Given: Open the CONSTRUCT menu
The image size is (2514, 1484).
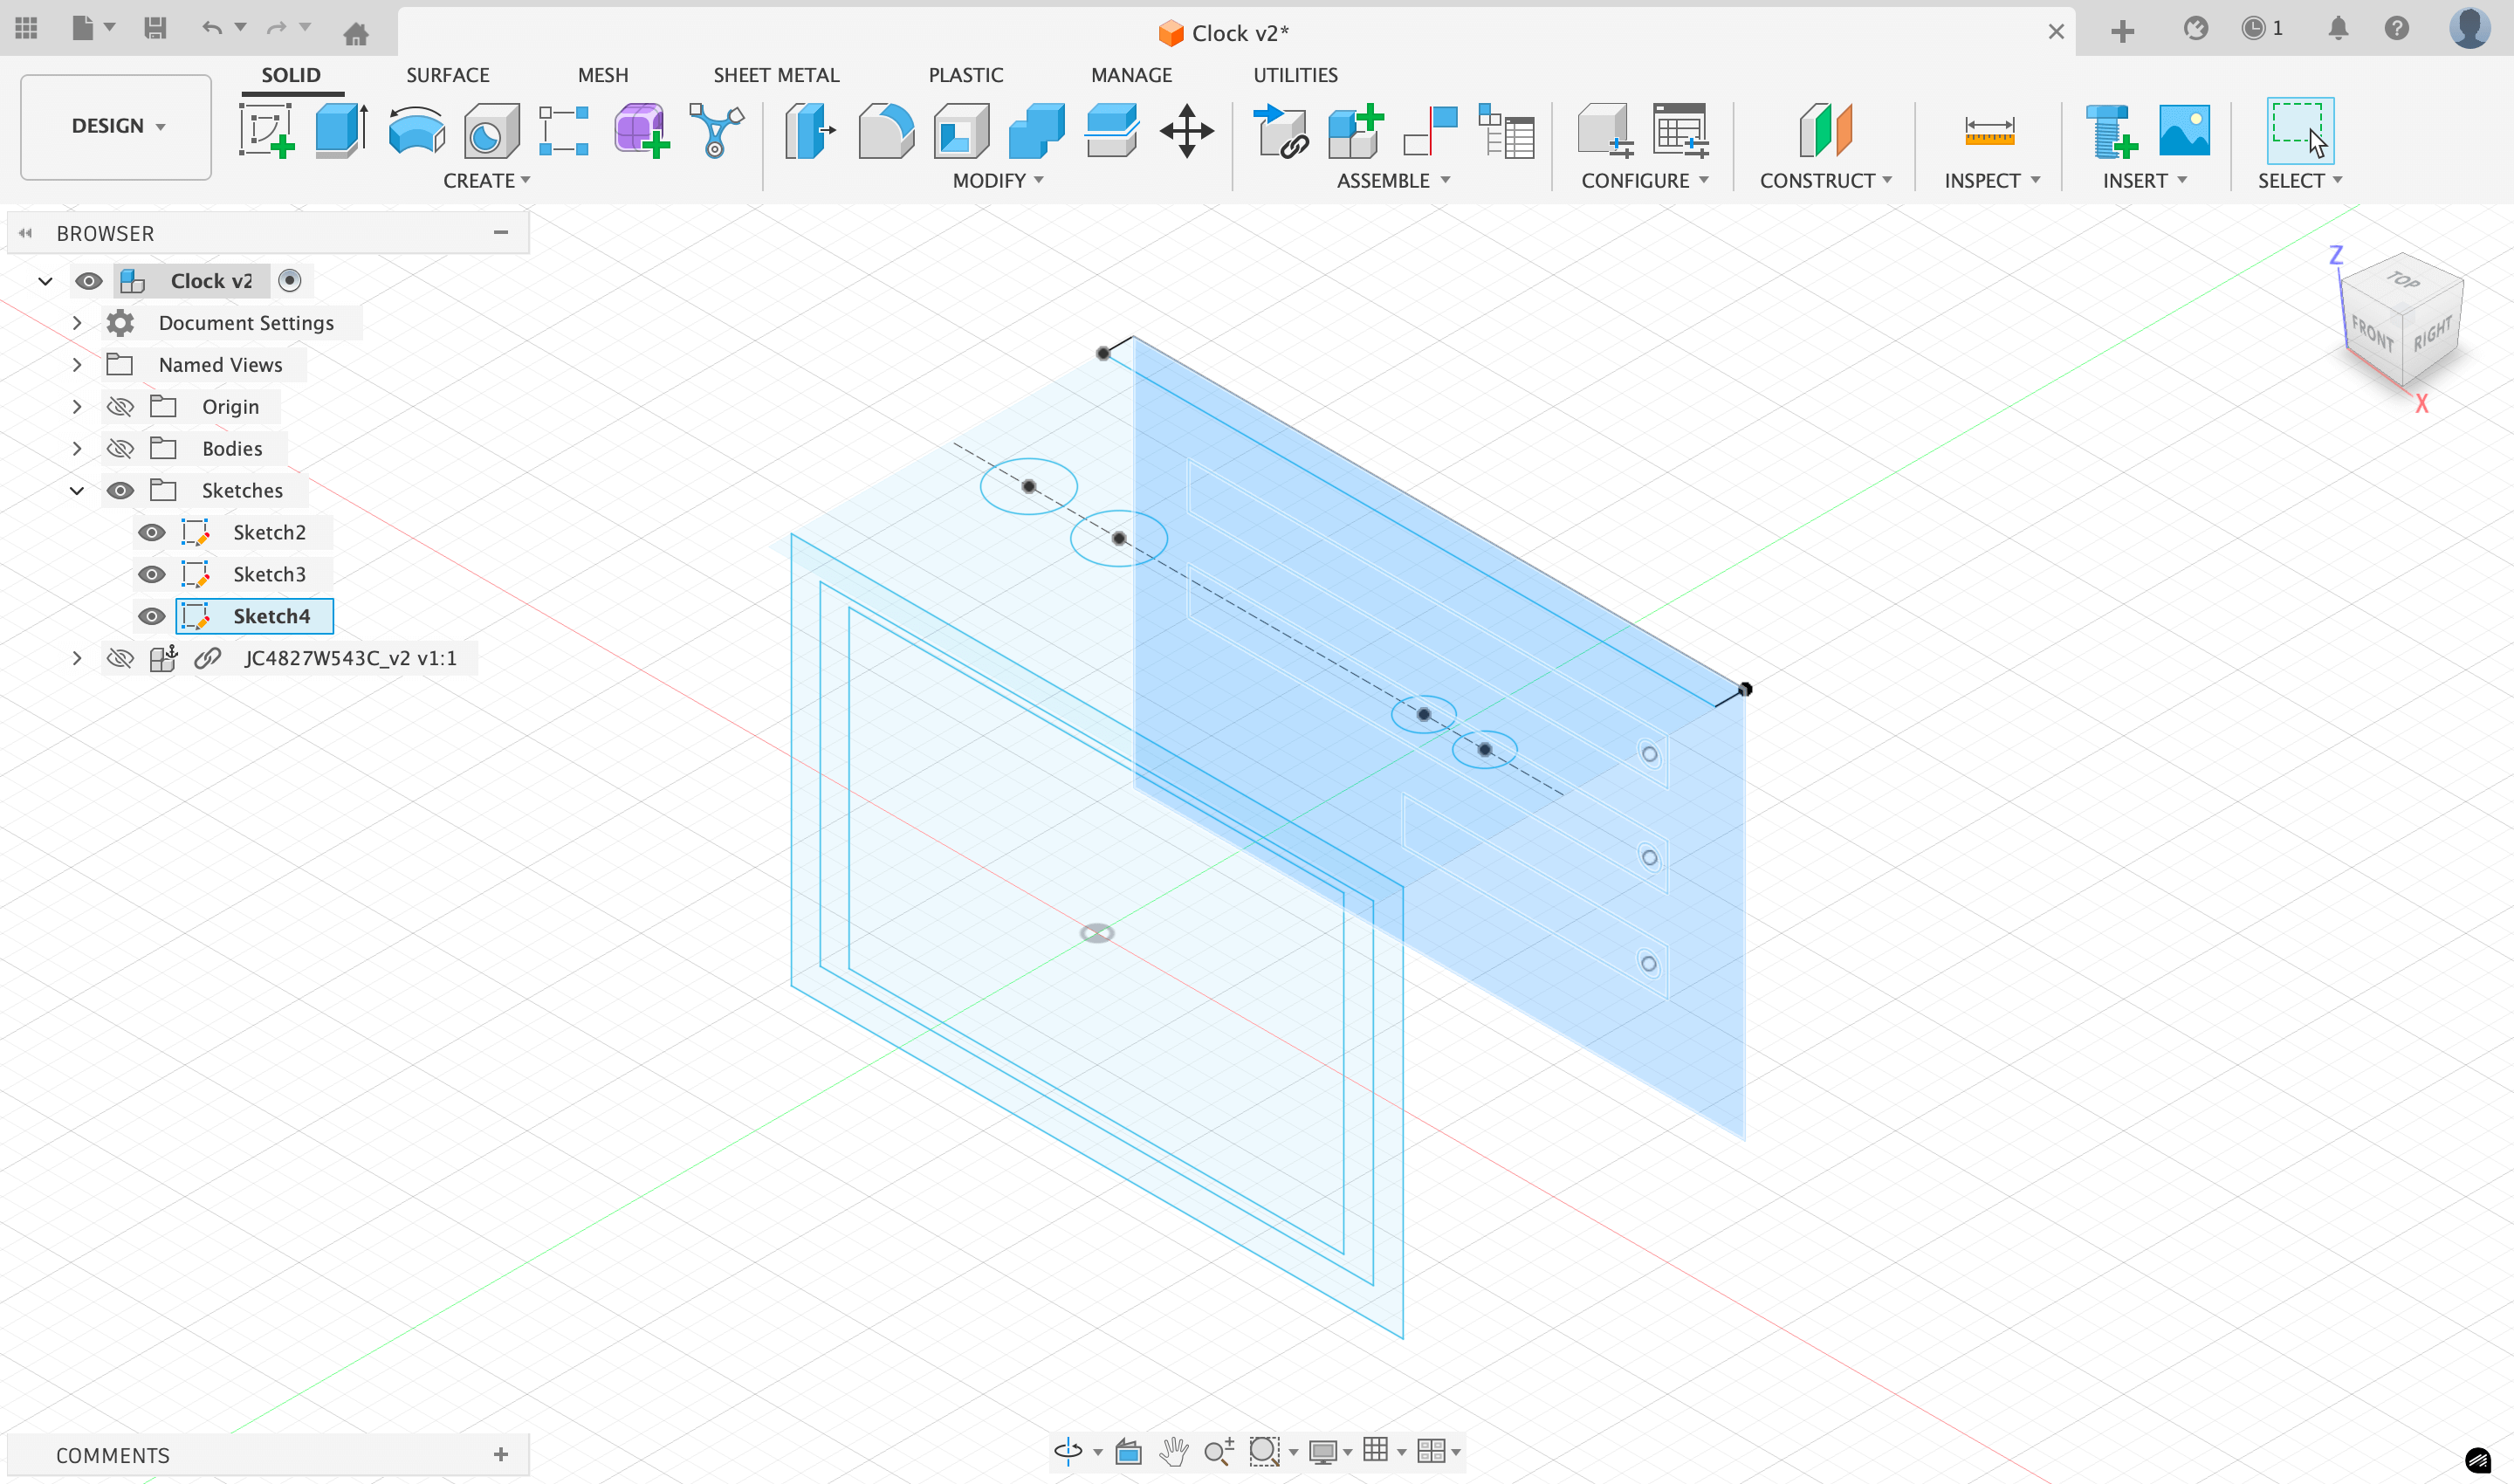Looking at the screenshot, I should click(1825, 181).
